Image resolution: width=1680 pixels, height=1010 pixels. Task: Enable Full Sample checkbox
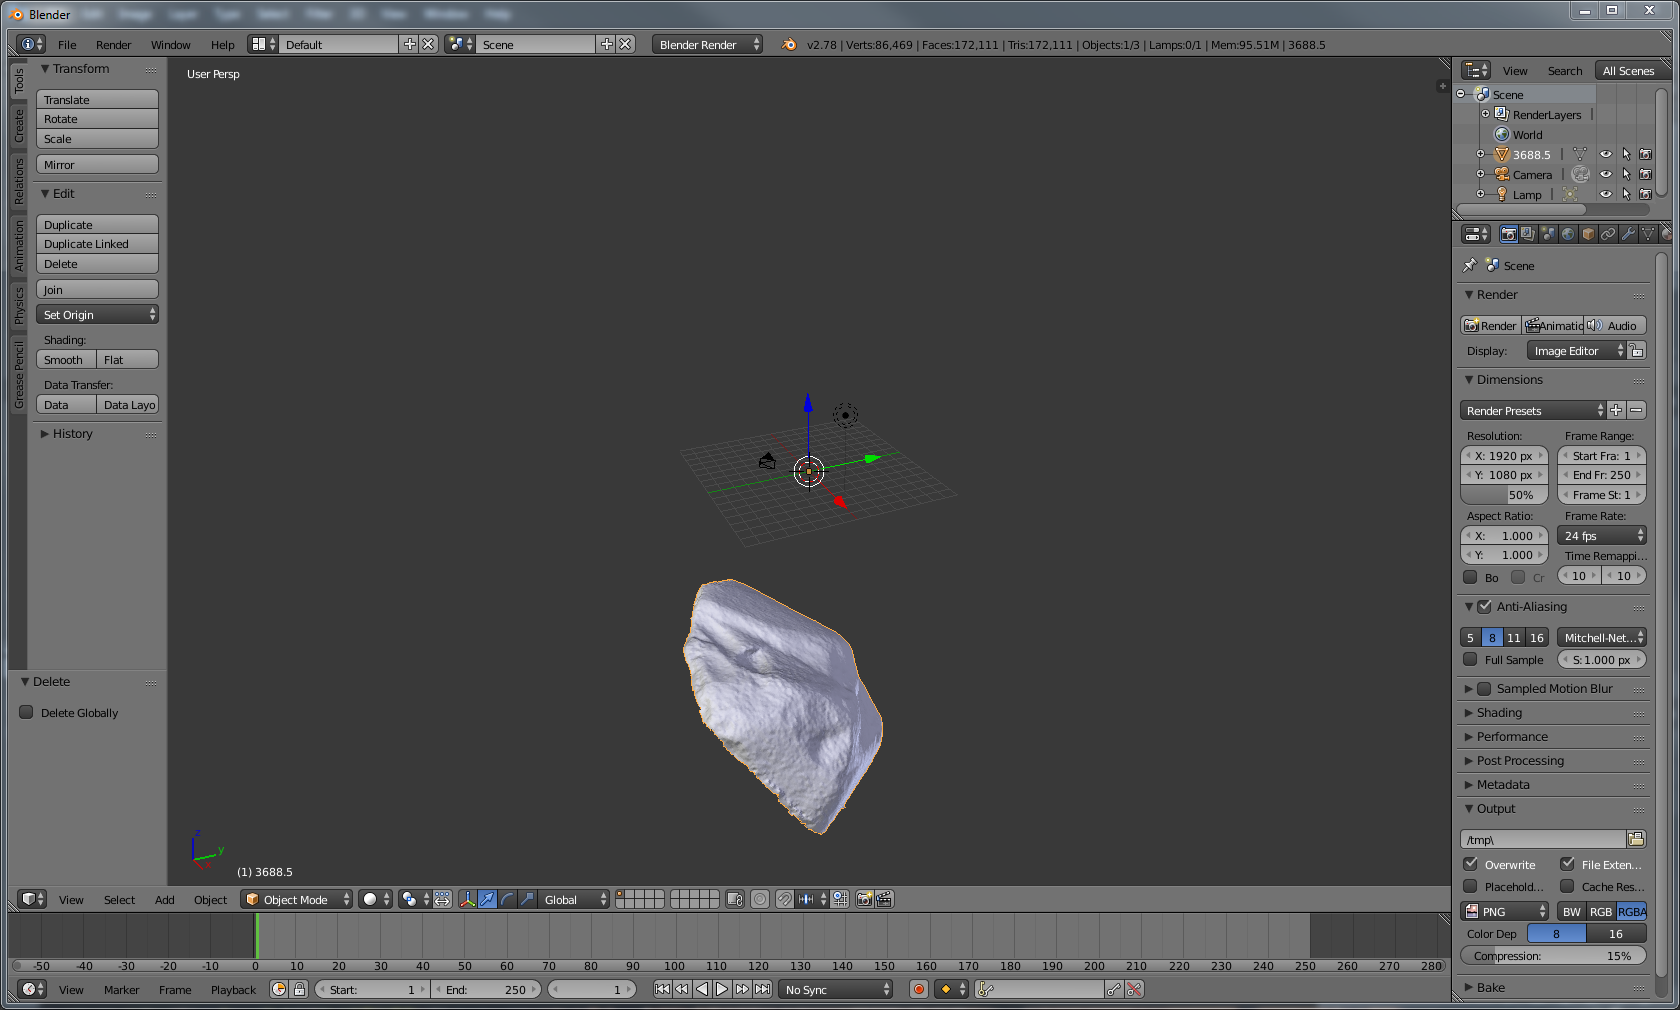[1470, 660]
